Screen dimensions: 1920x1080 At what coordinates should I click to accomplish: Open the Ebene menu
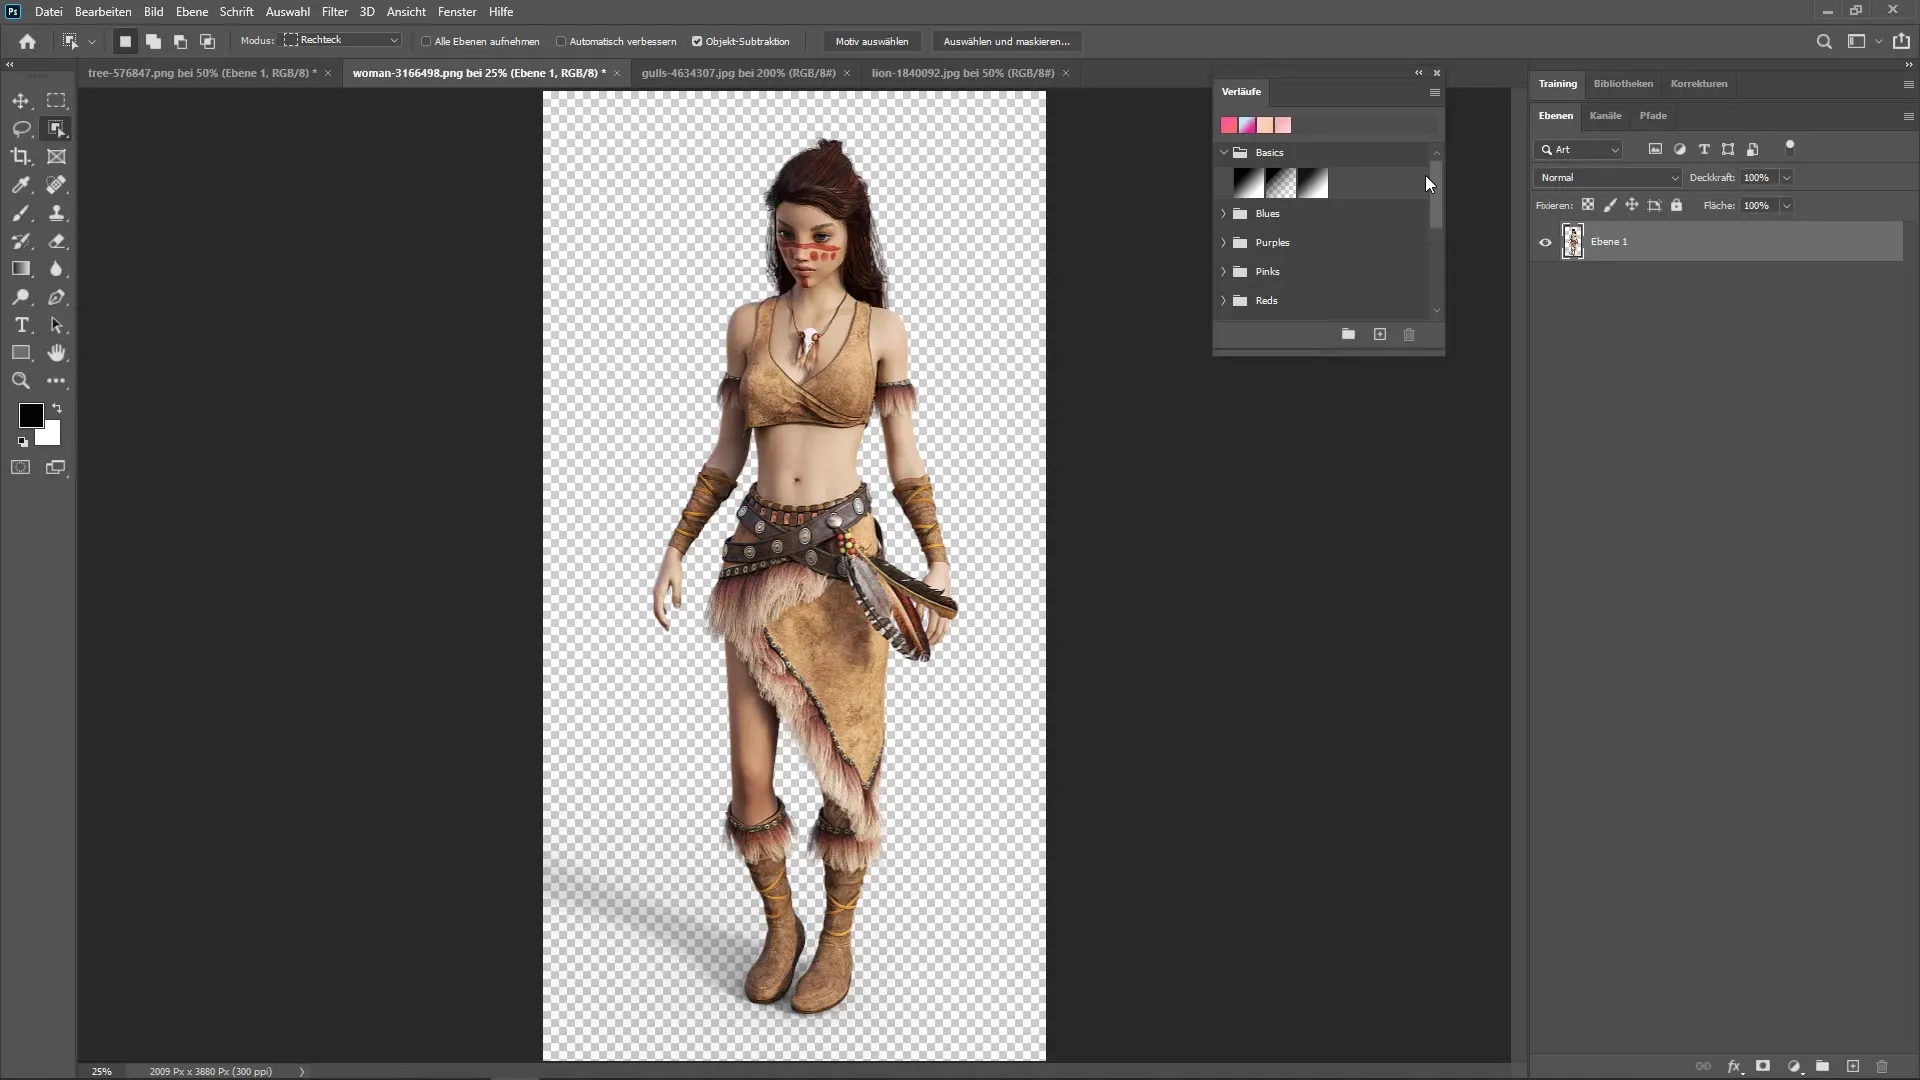point(191,12)
